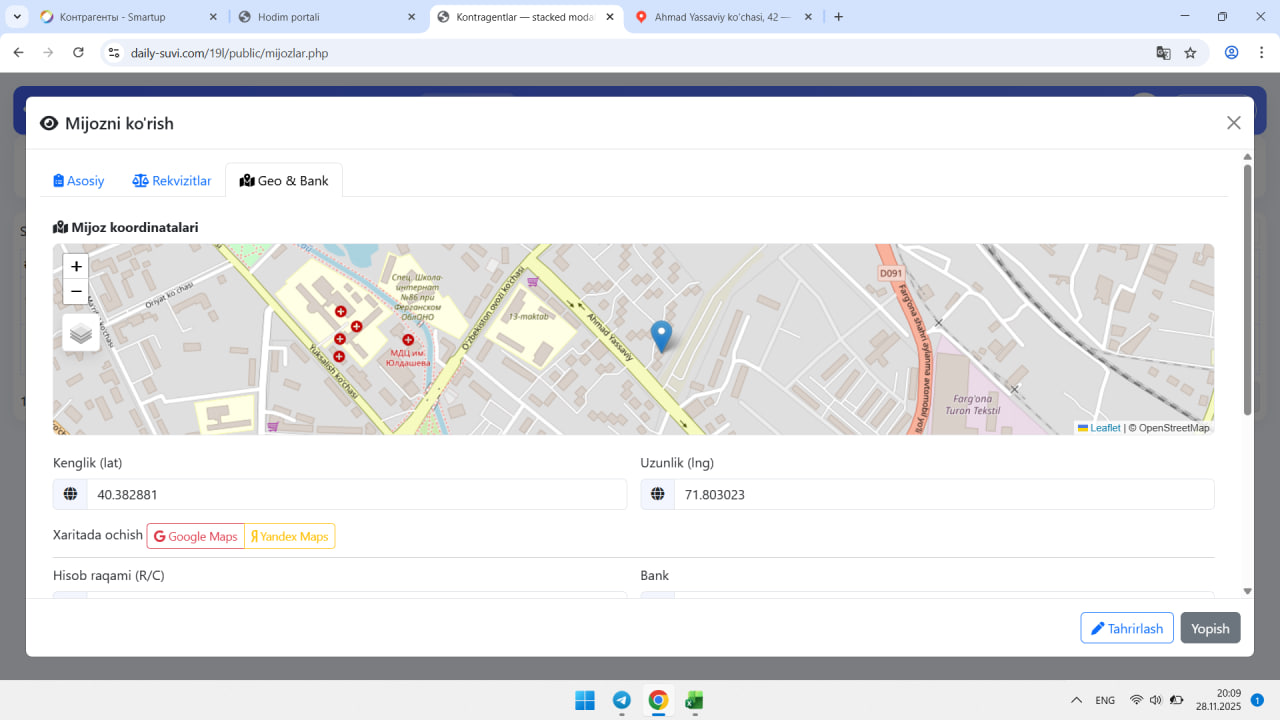This screenshot has width=1280, height=720.
Task: Bookmark this page with the star icon
Action: [x=1190, y=53]
